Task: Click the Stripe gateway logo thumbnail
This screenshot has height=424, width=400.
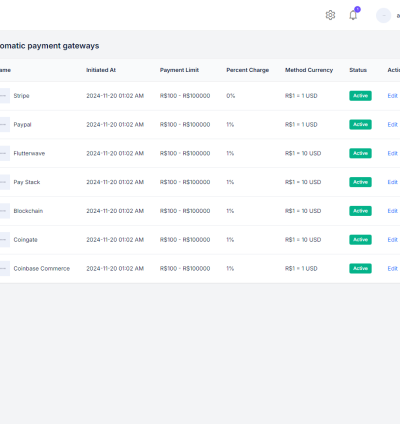Action: [4, 96]
